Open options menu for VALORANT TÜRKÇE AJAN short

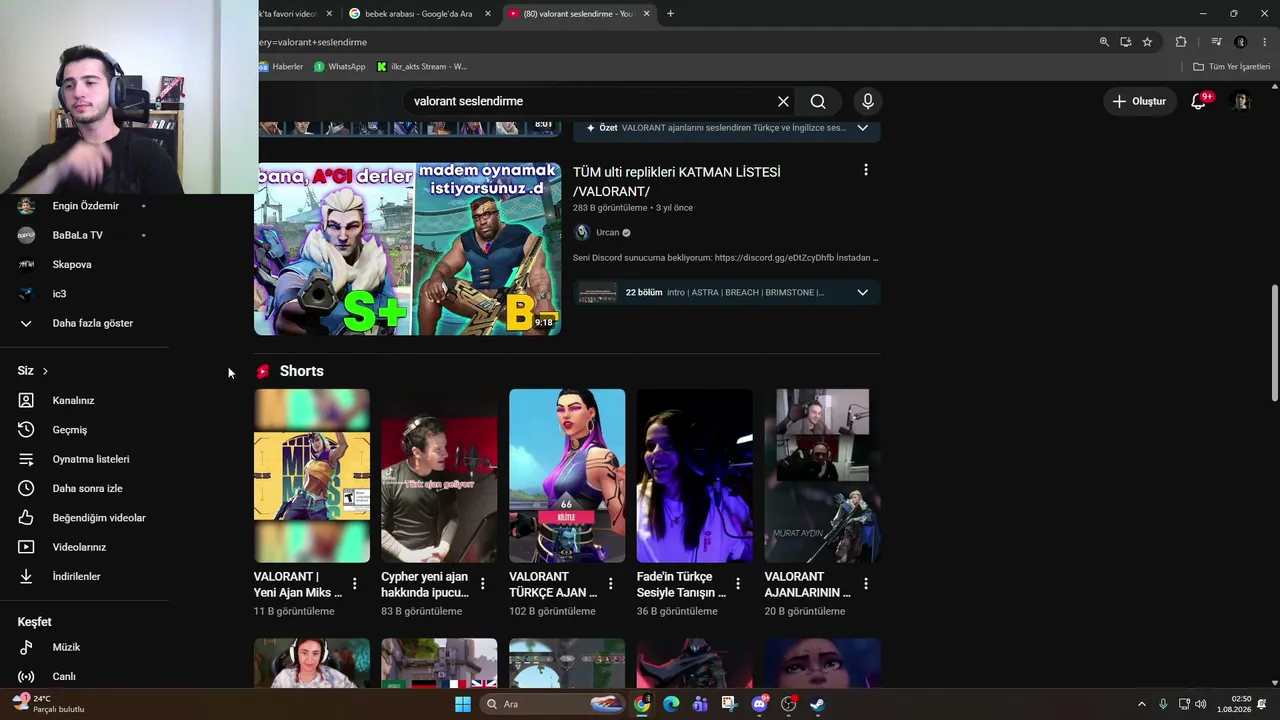point(611,584)
